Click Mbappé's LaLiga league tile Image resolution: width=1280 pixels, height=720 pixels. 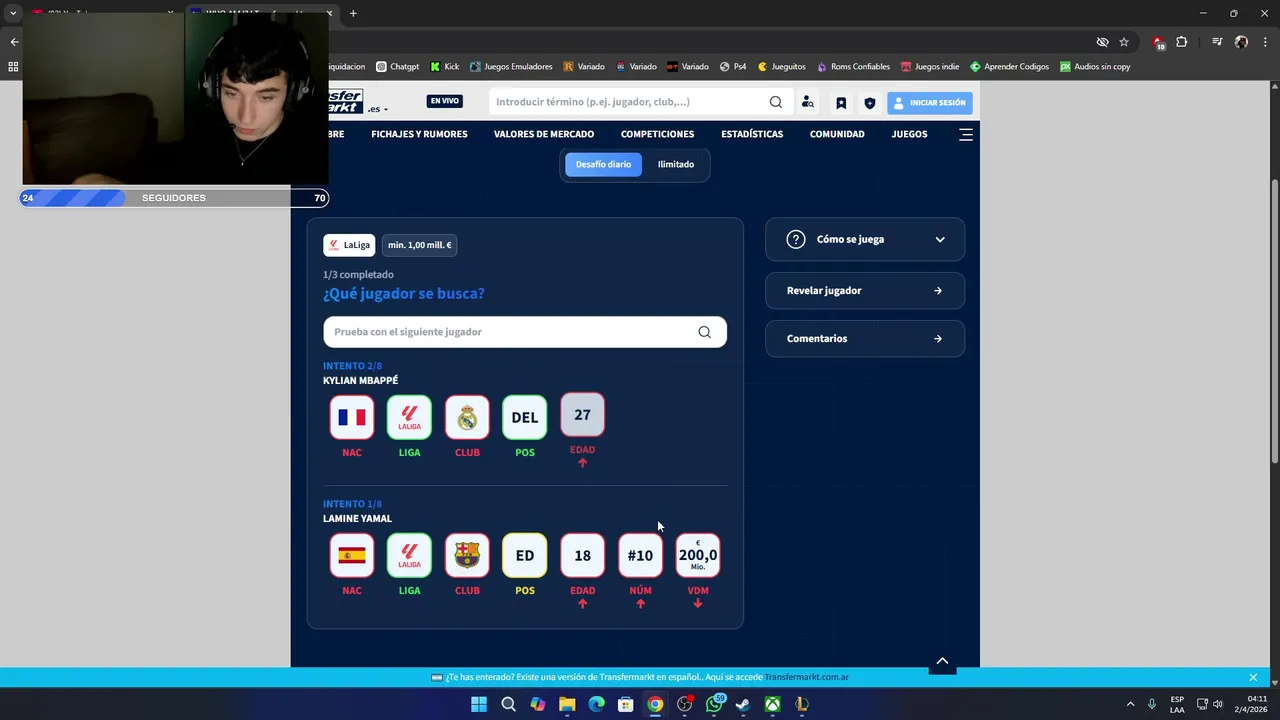[410, 417]
